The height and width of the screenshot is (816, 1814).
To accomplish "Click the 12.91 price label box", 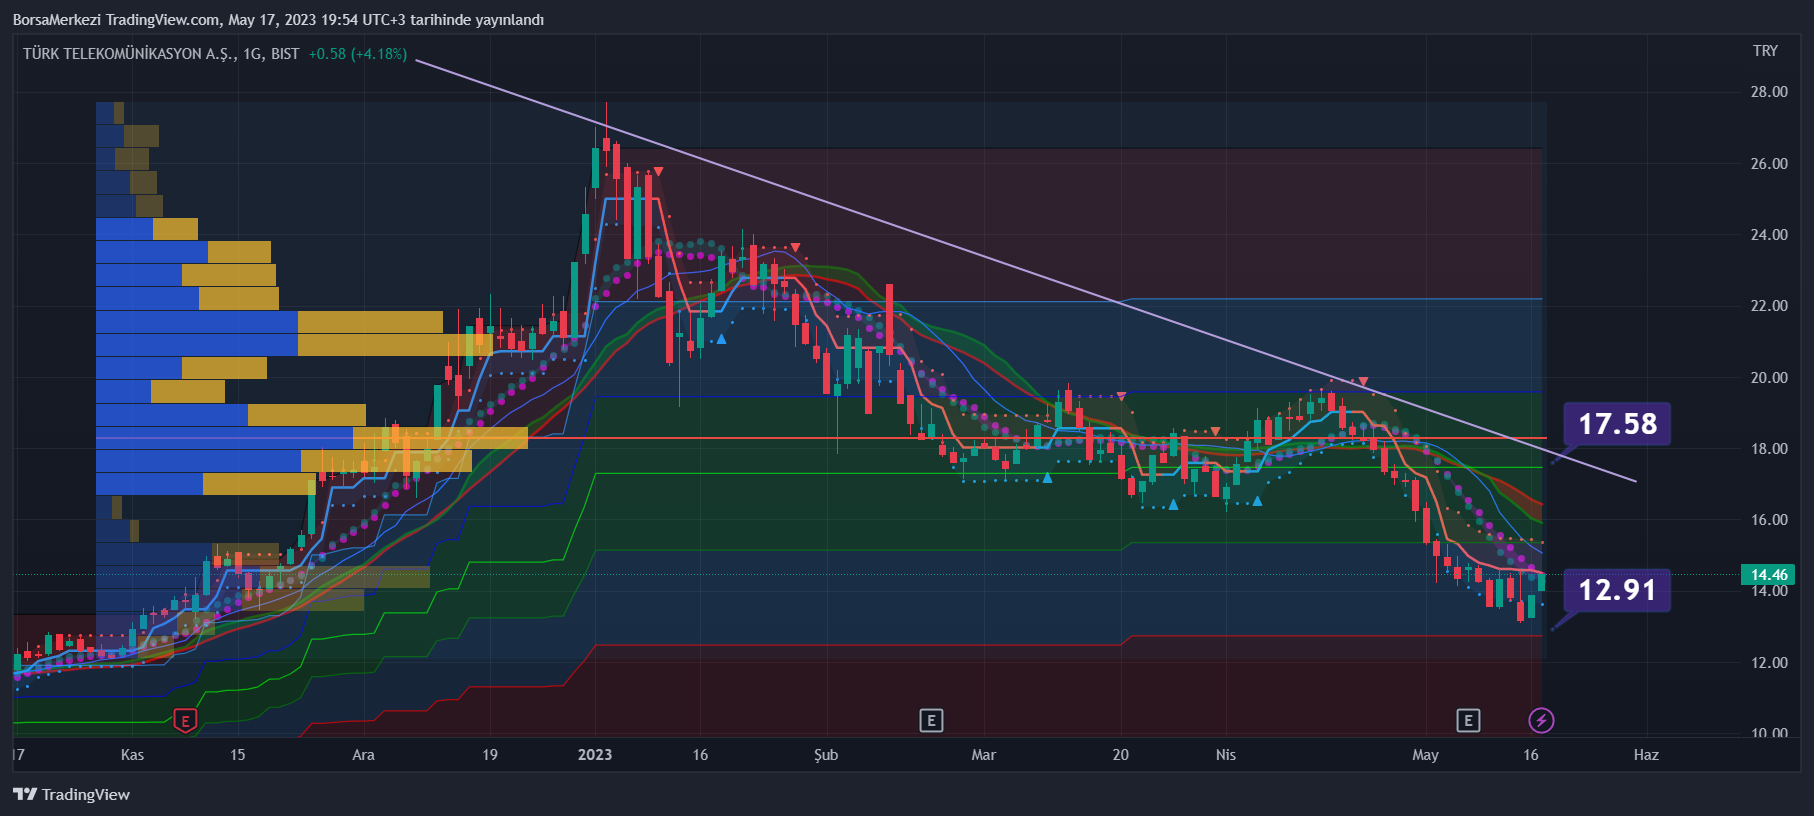I will point(1617,590).
